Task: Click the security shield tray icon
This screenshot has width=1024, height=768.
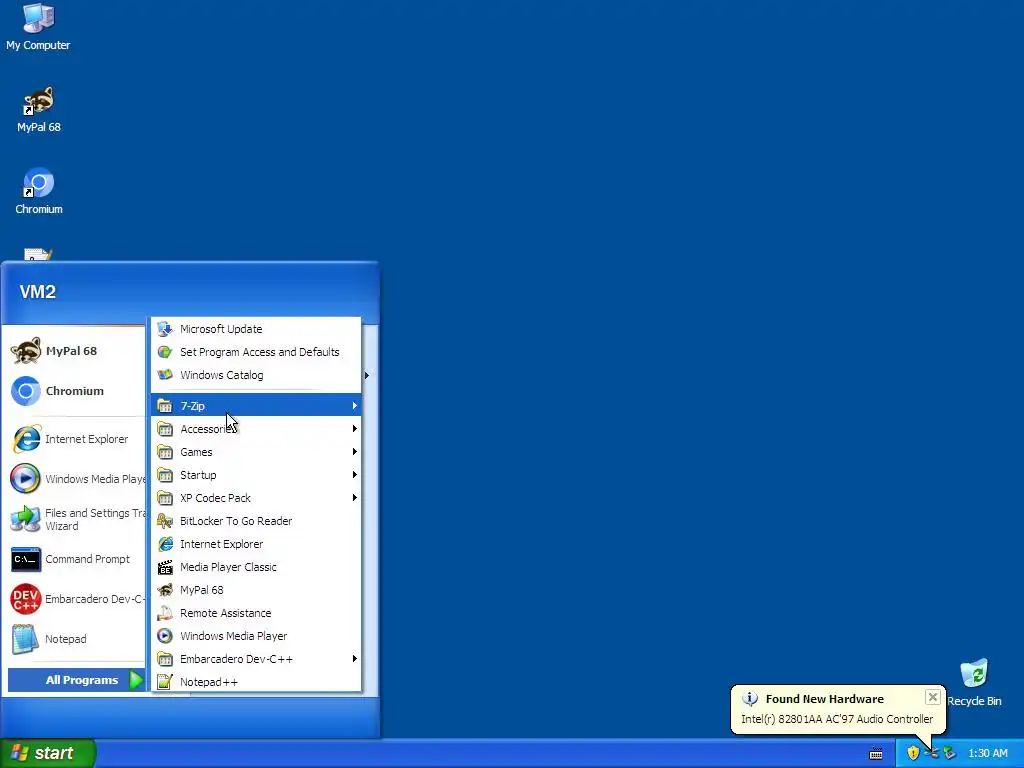Action: pos(913,753)
